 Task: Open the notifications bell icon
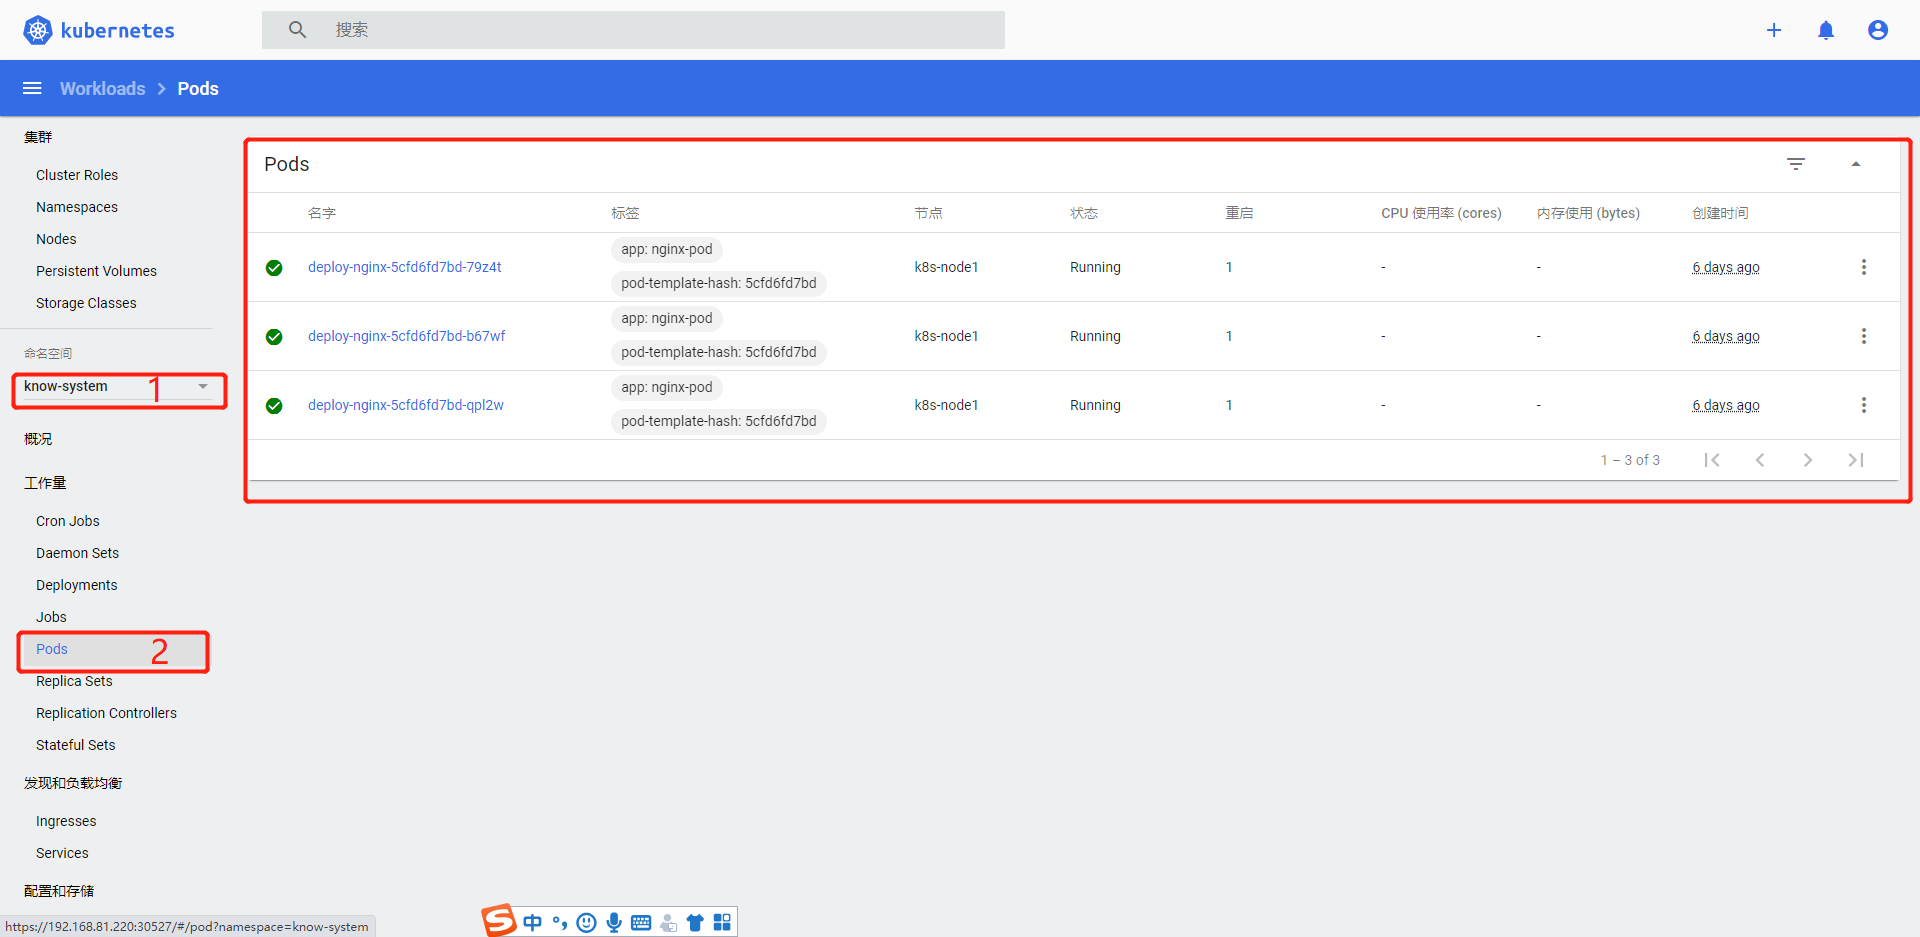(x=1827, y=30)
